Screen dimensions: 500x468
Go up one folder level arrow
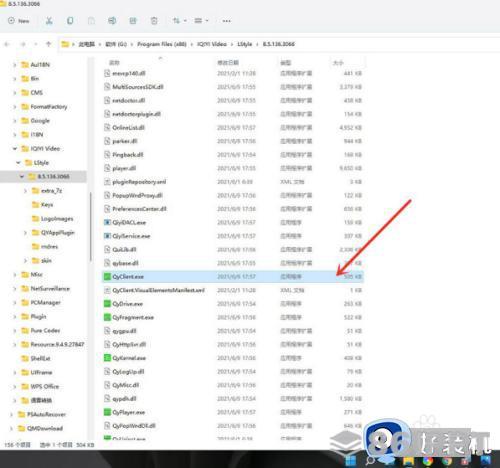(x=49, y=44)
